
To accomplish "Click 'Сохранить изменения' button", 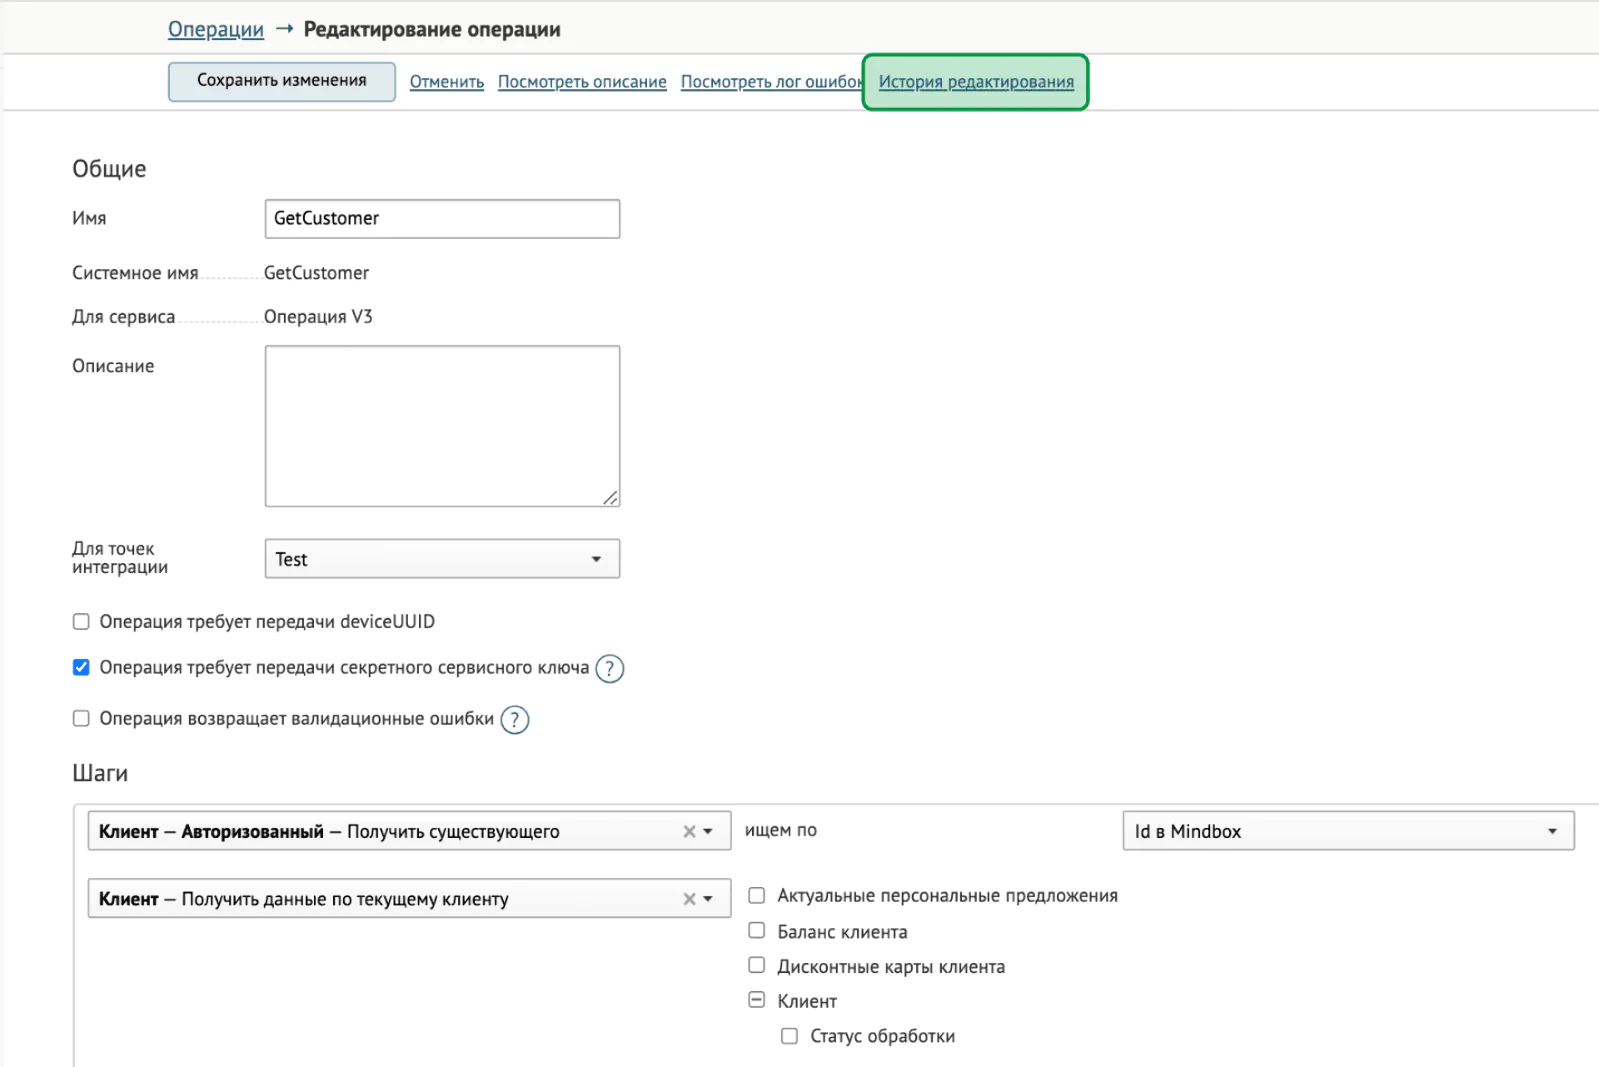I will pos(282,81).
